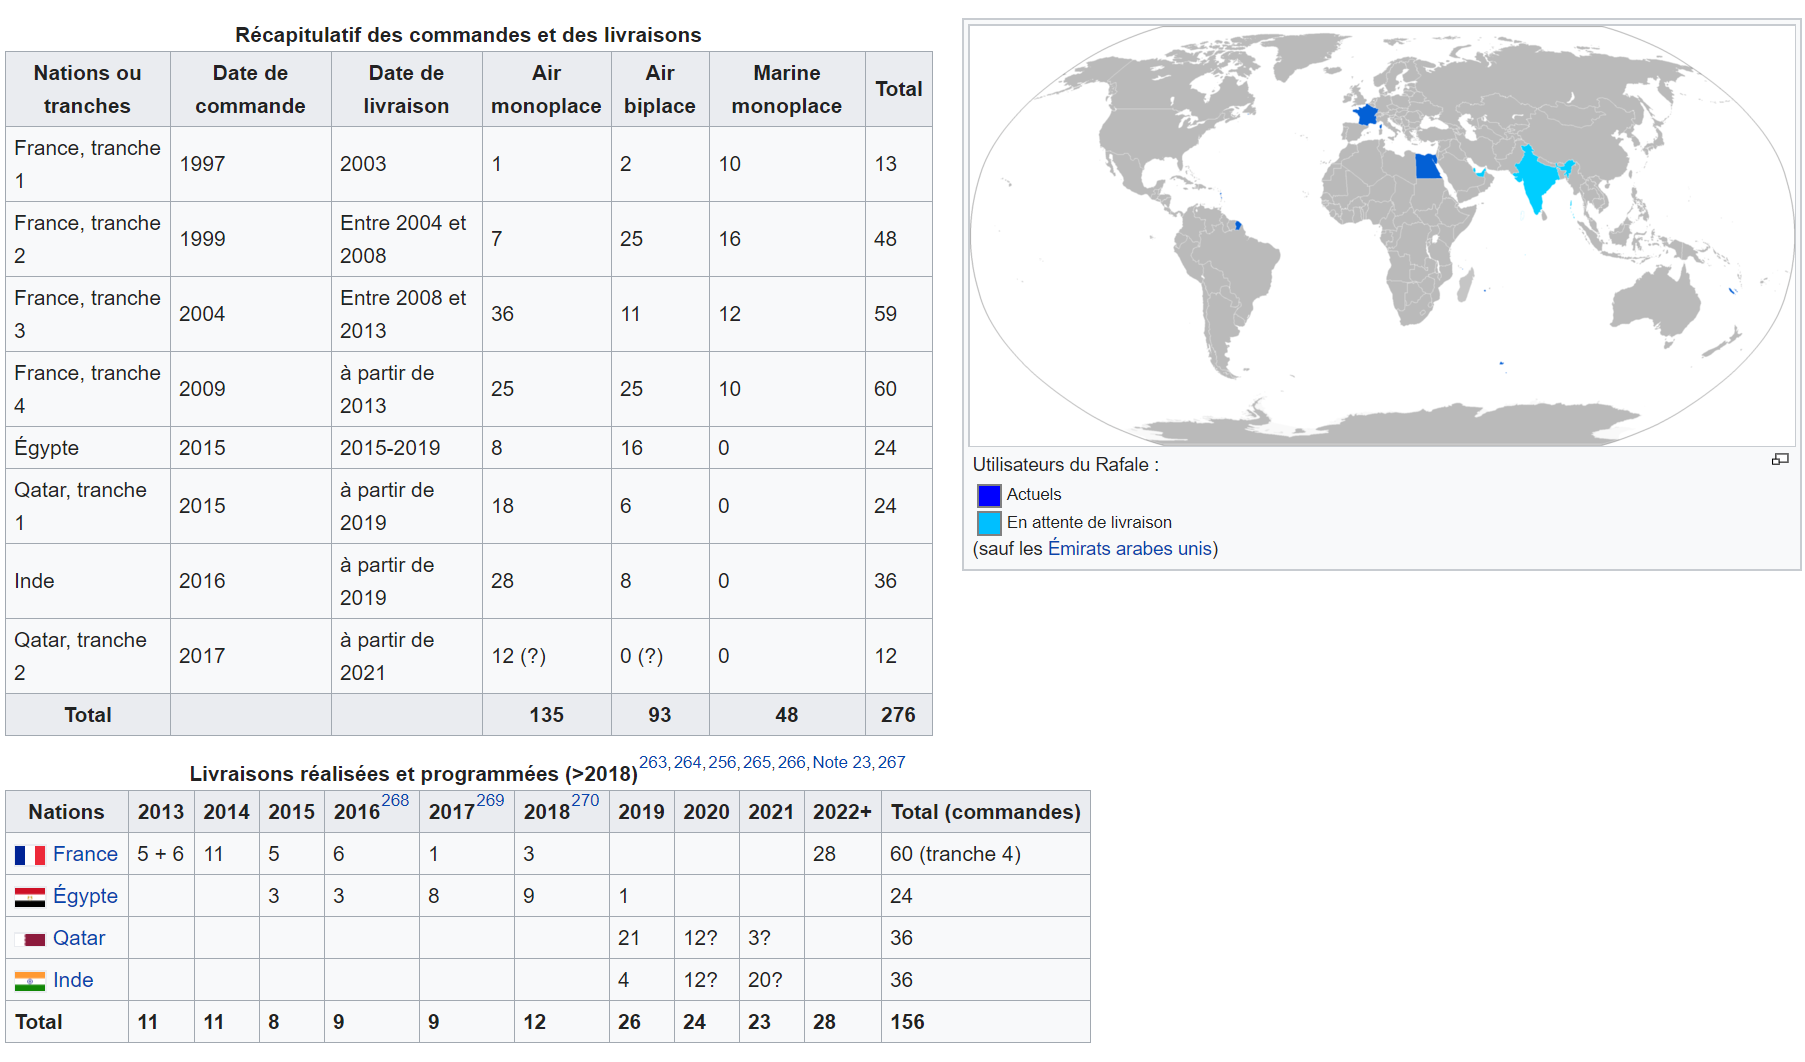The height and width of the screenshot is (1062, 1805).
Task: Click the '1997' order date cell
Action: pyautogui.click(x=250, y=164)
